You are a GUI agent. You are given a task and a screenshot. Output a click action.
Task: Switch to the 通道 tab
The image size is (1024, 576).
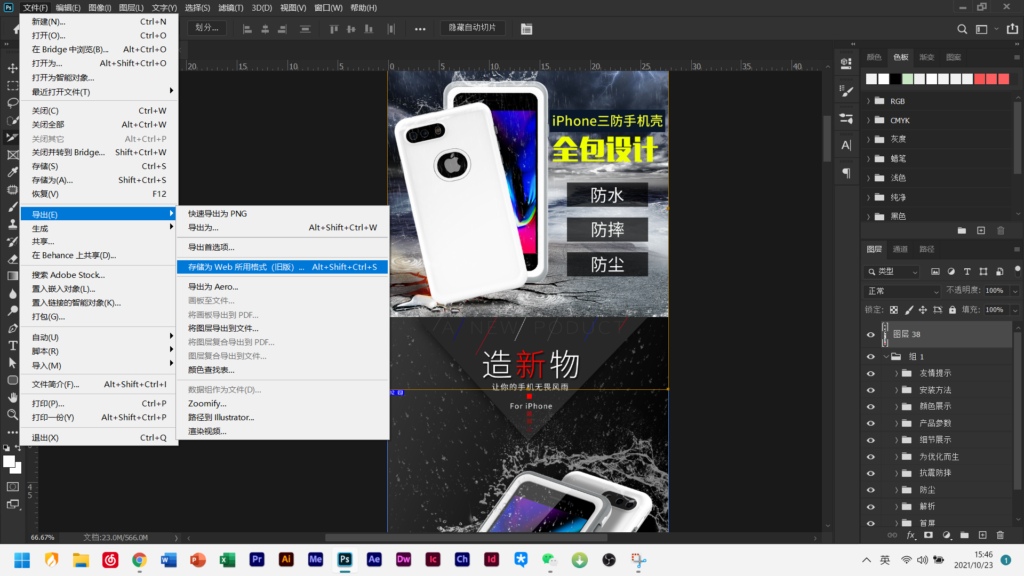[900, 249]
